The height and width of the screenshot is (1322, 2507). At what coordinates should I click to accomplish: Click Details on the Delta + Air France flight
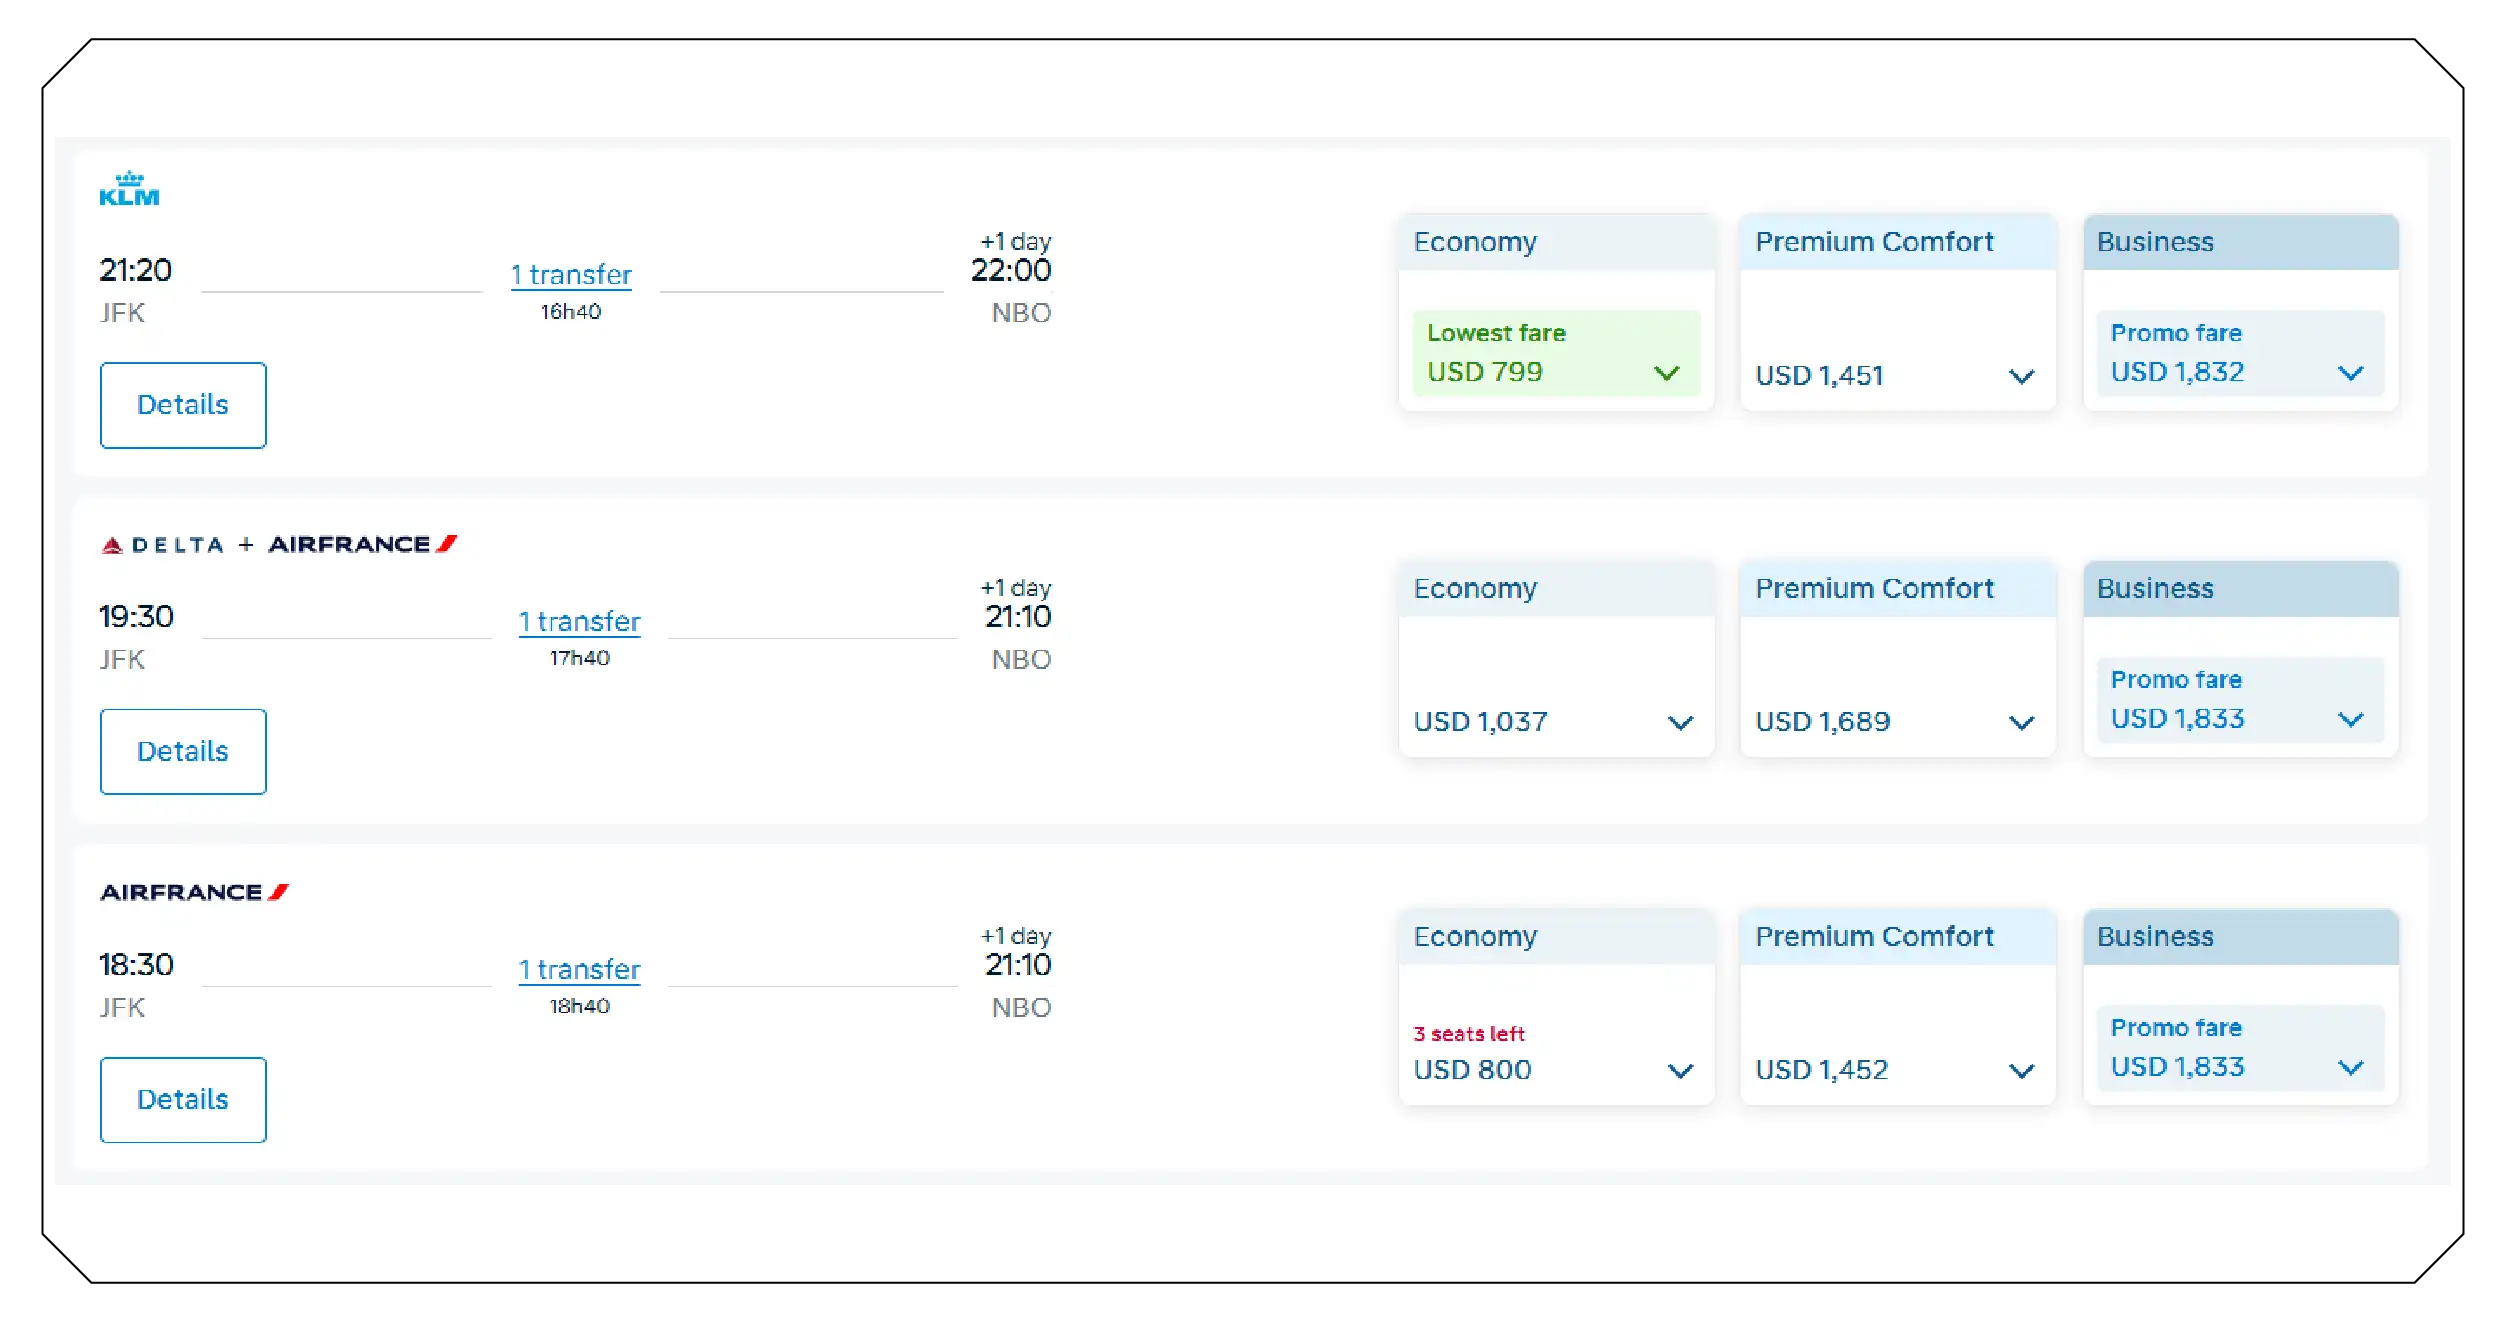point(183,750)
